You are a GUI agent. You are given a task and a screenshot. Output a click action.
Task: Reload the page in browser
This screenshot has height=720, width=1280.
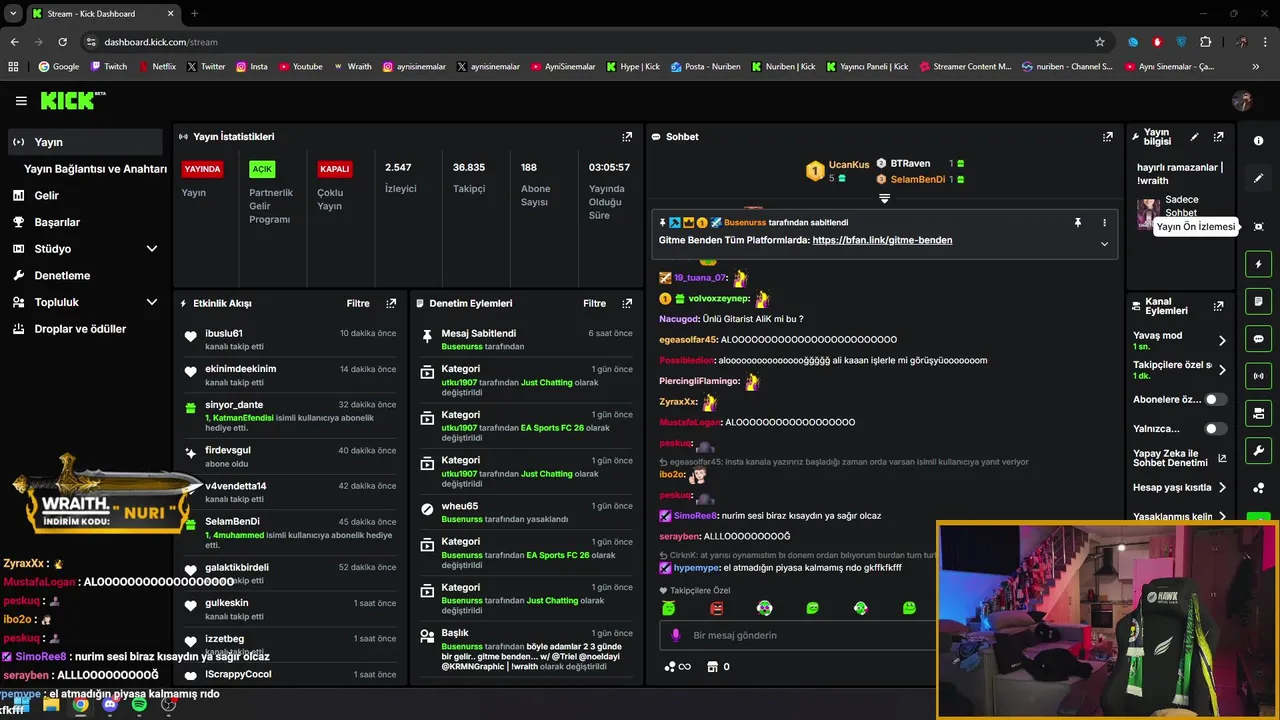[x=62, y=42]
